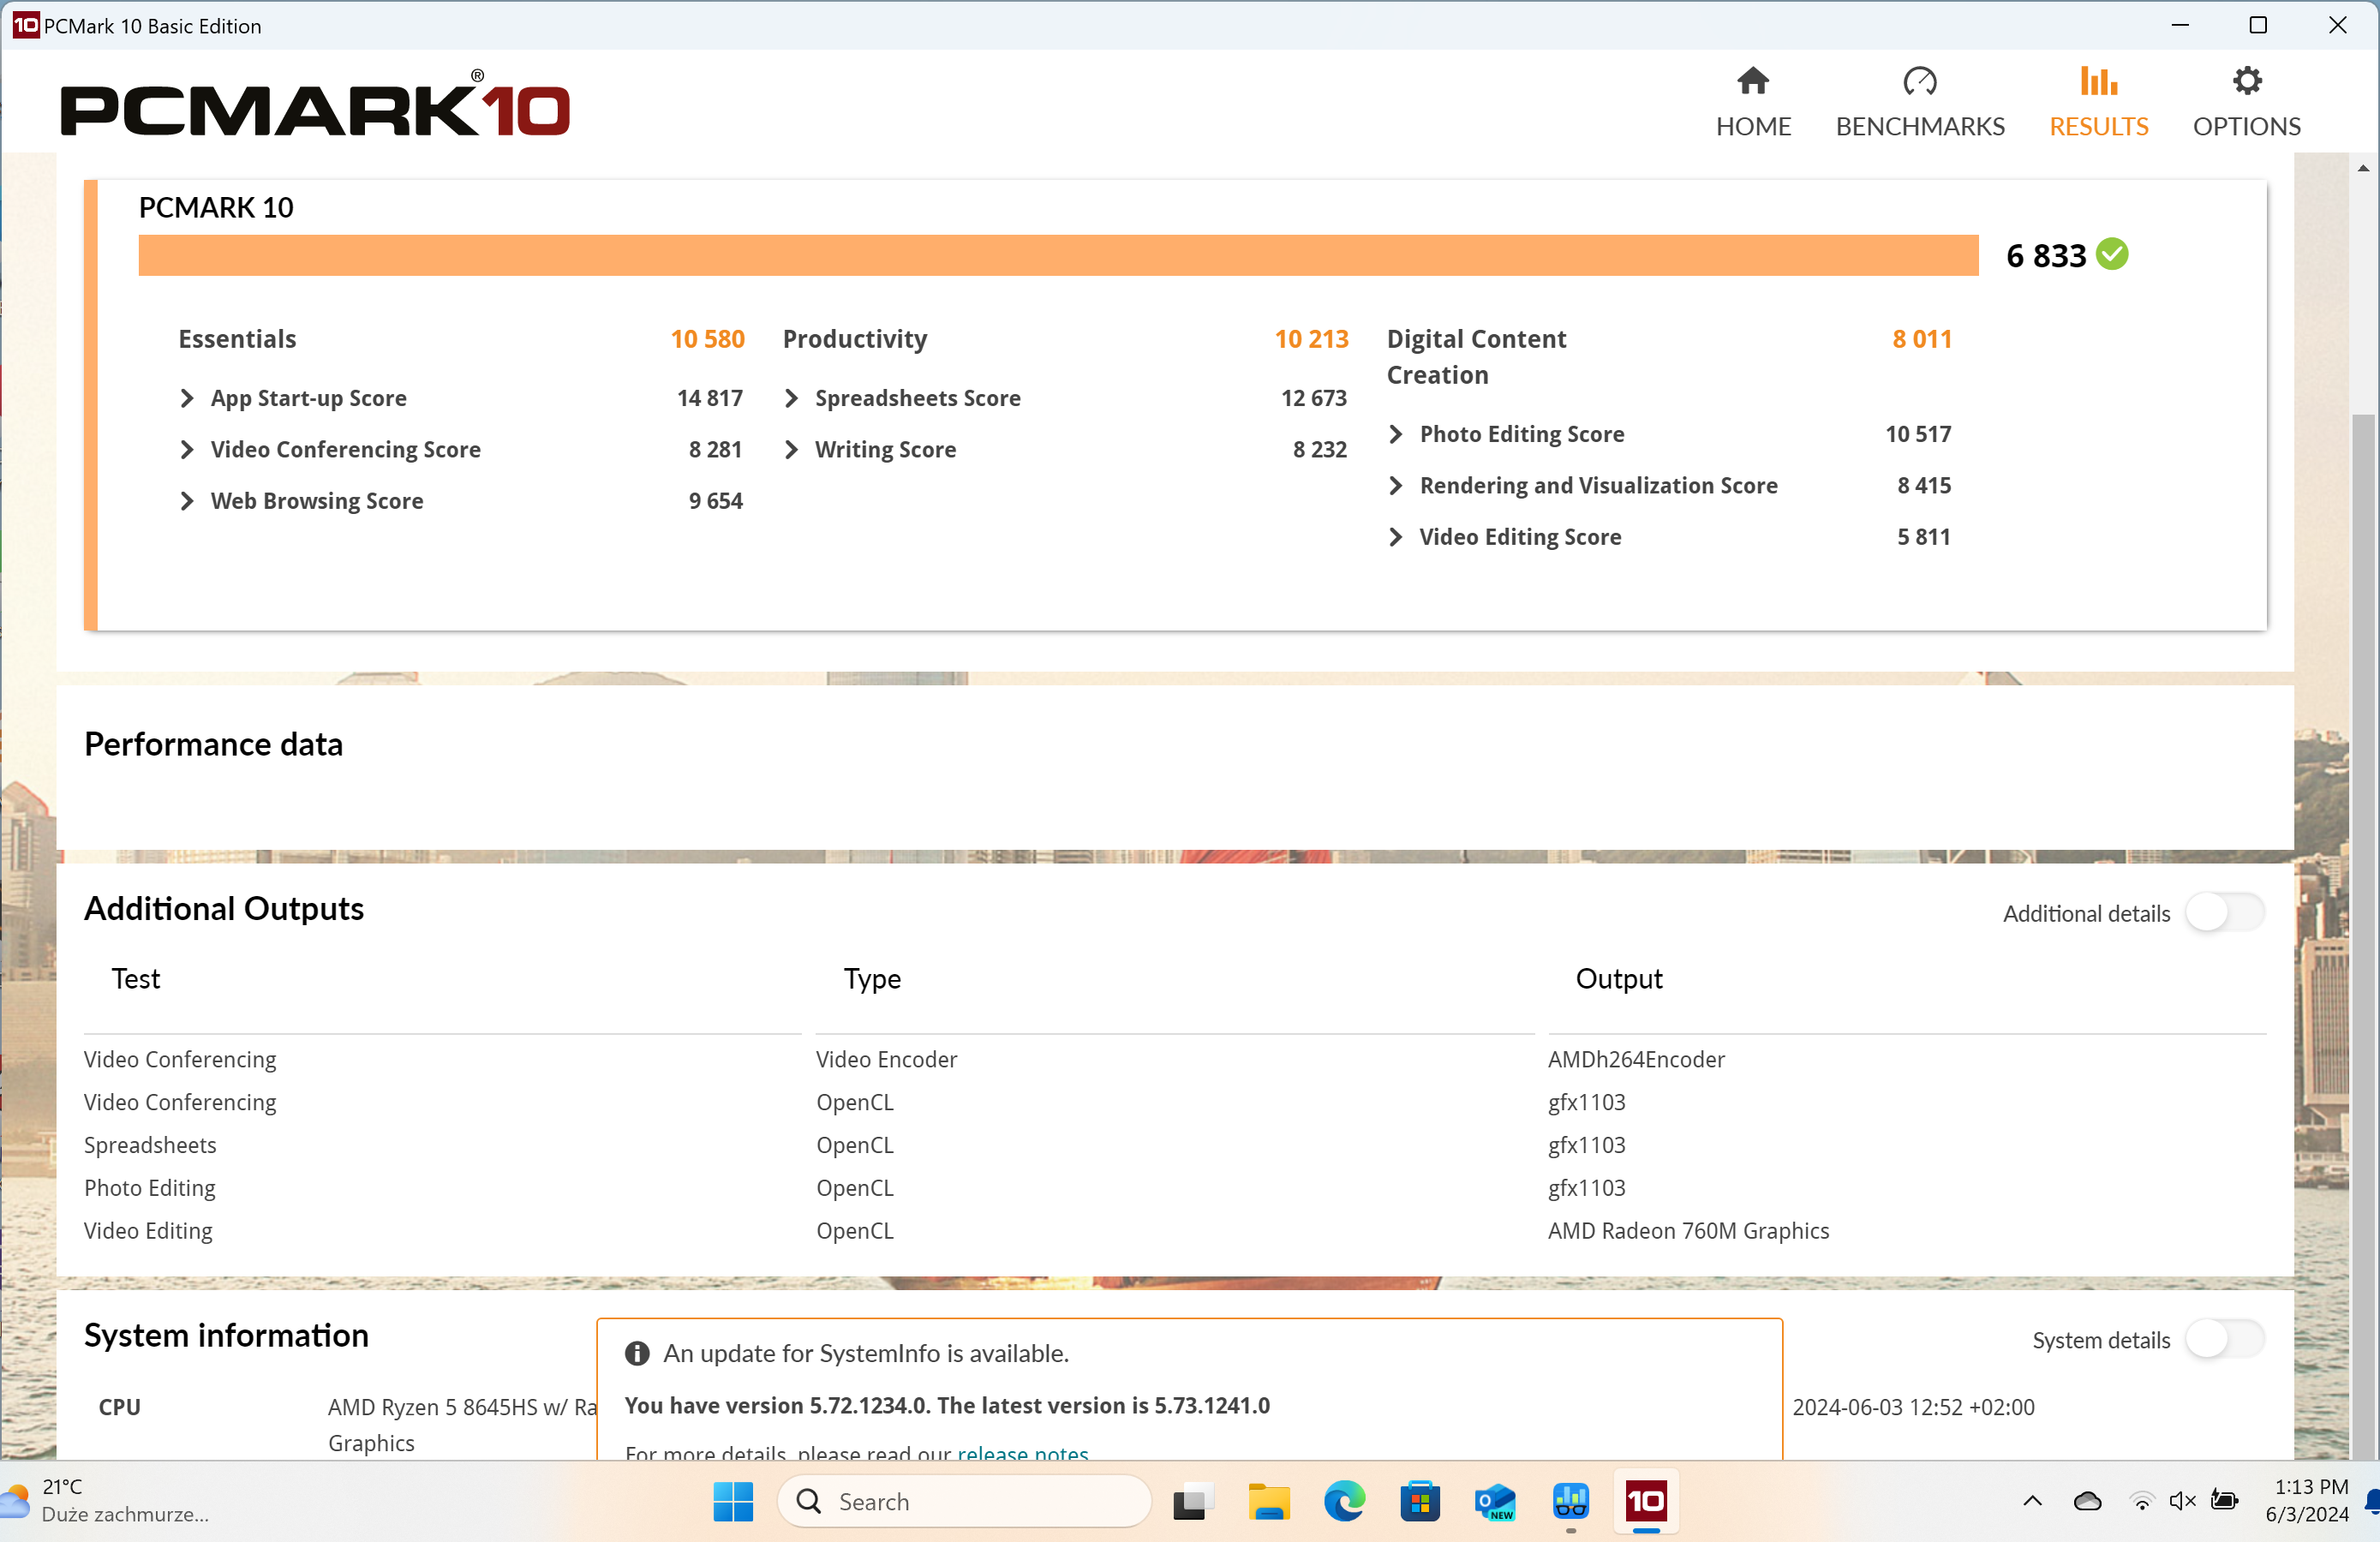Click the overall score 6 833

pyautogui.click(x=2046, y=255)
